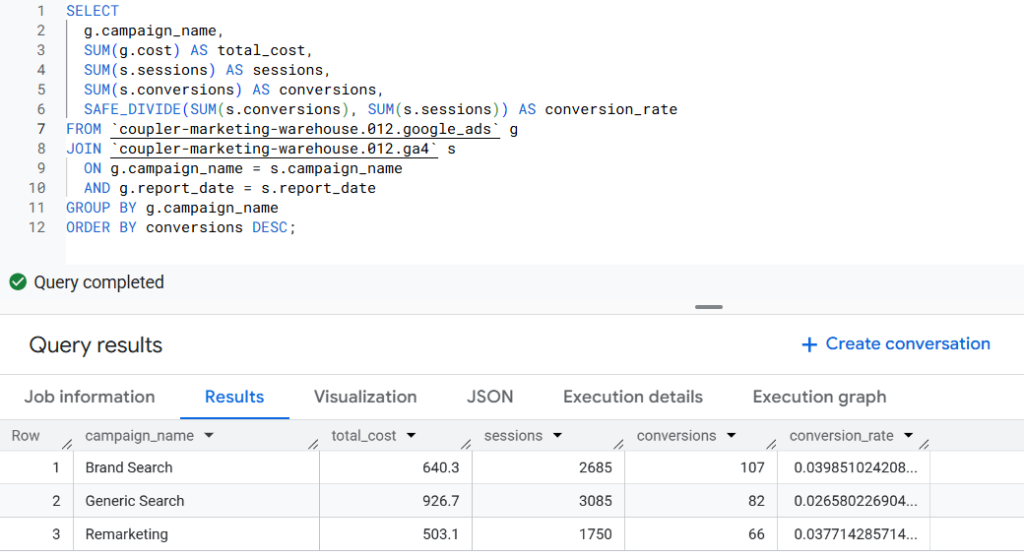
Task: Open the Job information tab
Action: [x=89, y=397]
